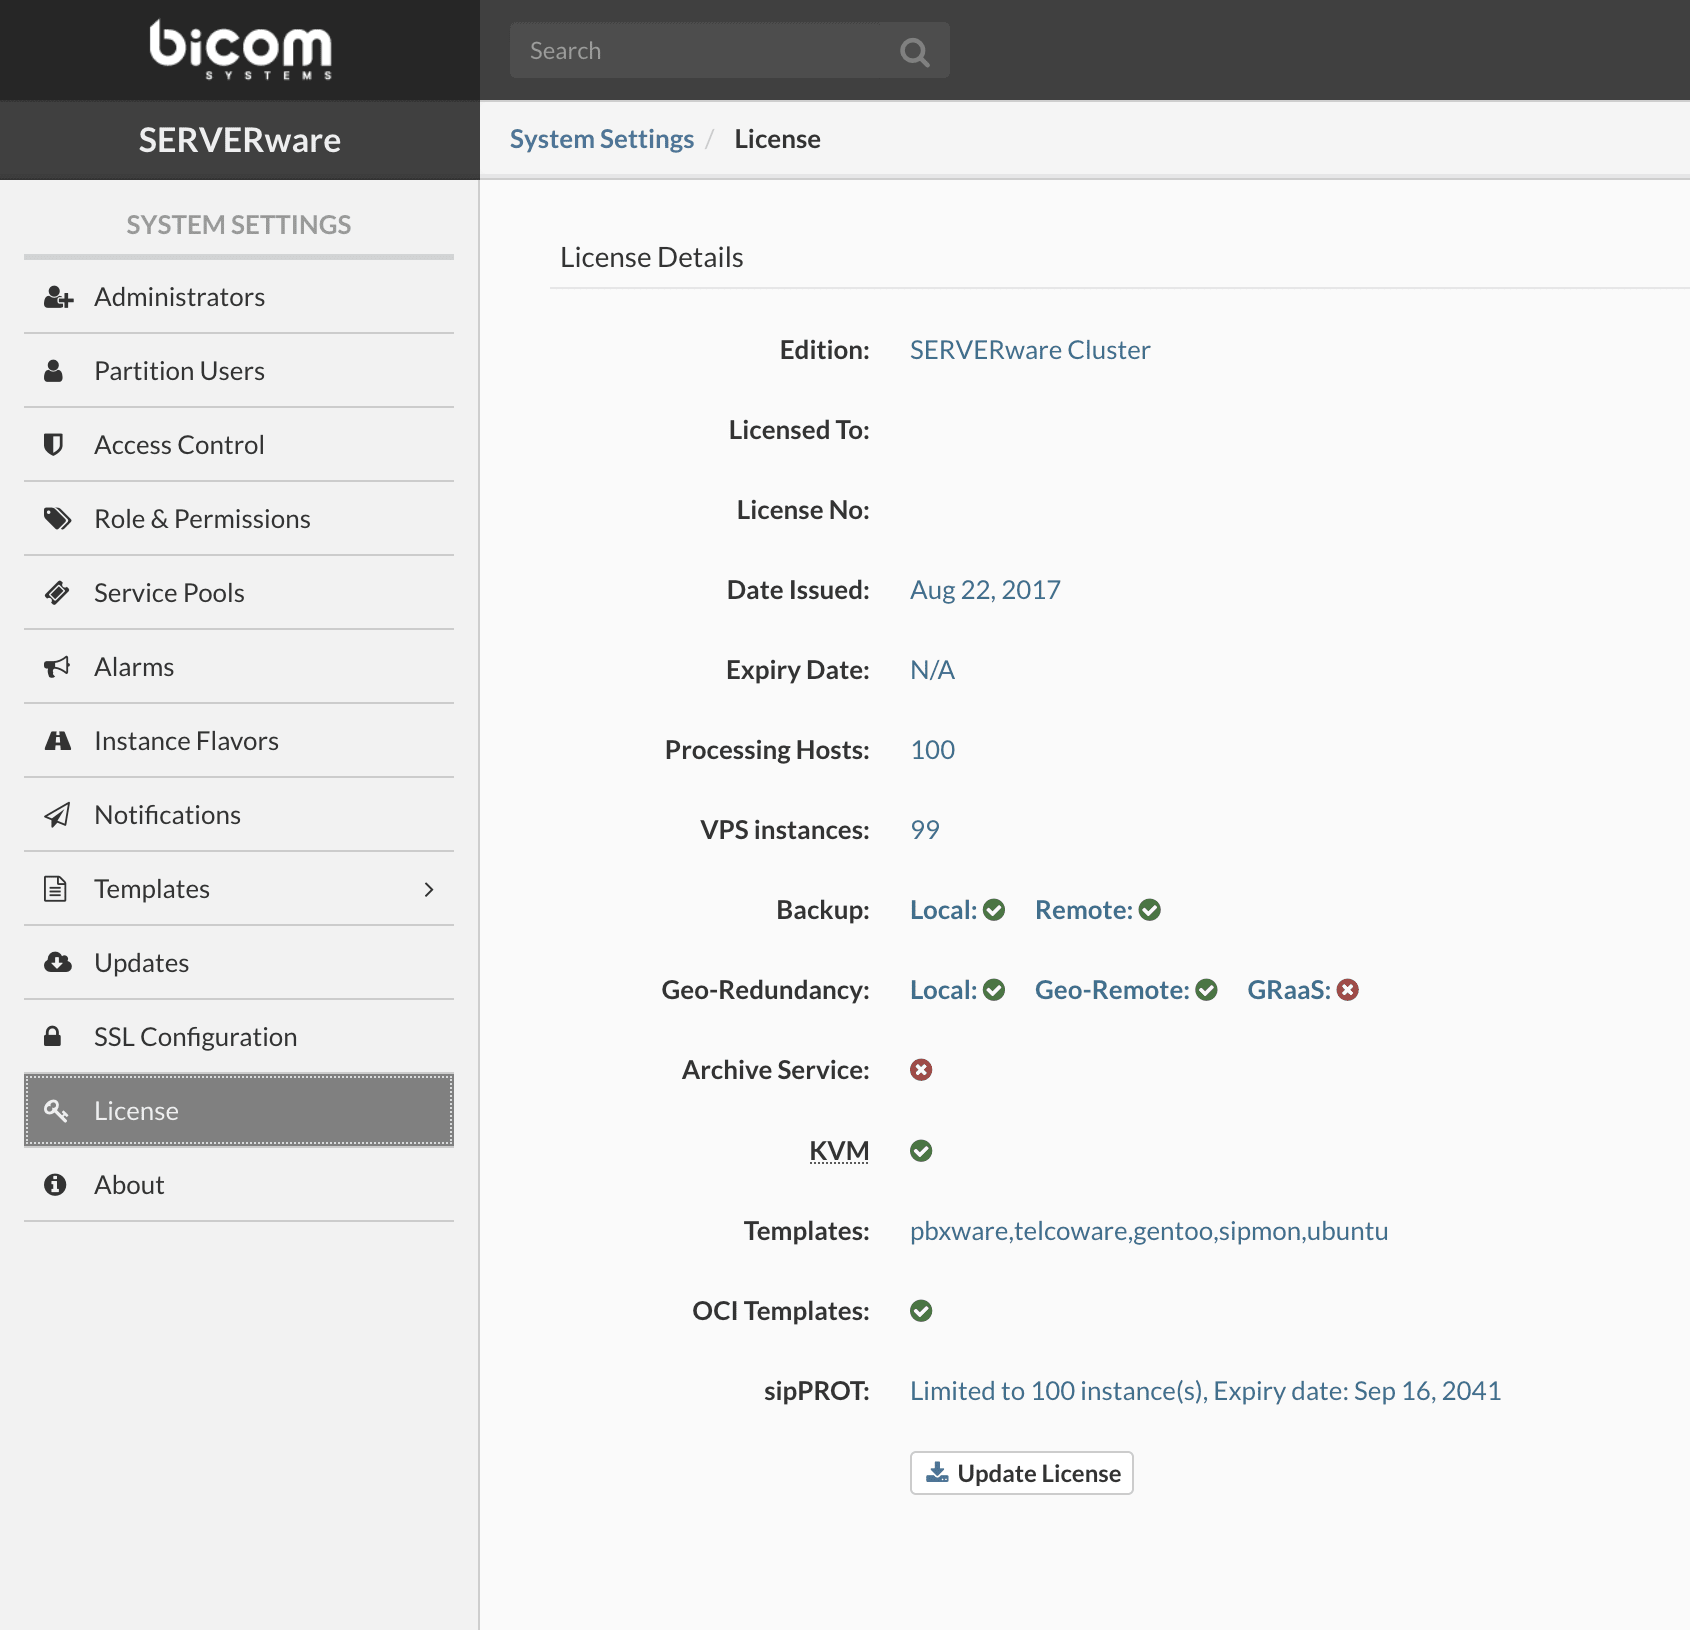Expand the Templates submenu chevron
The image size is (1690, 1630).
click(x=429, y=889)
